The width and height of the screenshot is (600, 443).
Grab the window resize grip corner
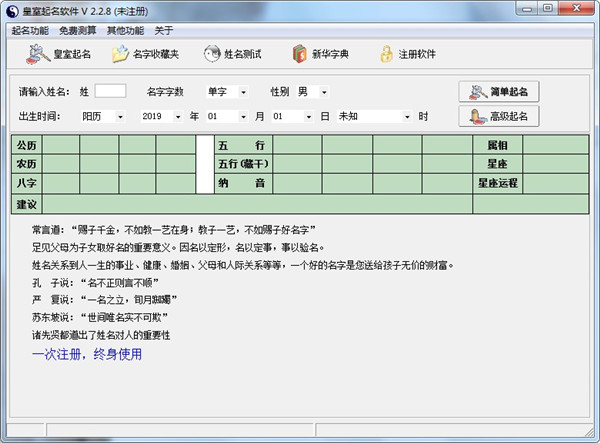pos(589,432)
